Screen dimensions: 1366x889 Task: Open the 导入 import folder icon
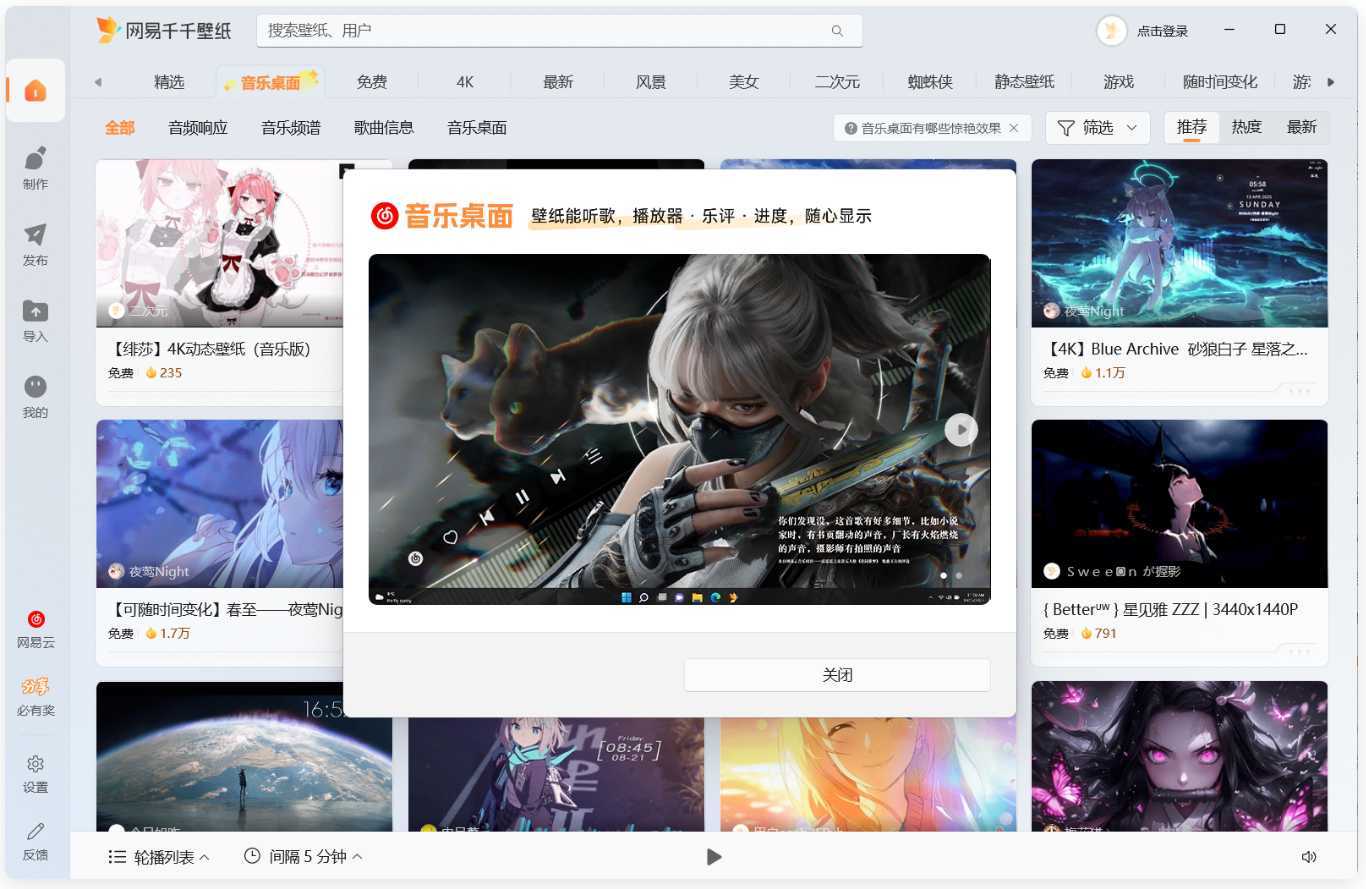(x=35, y=310)
